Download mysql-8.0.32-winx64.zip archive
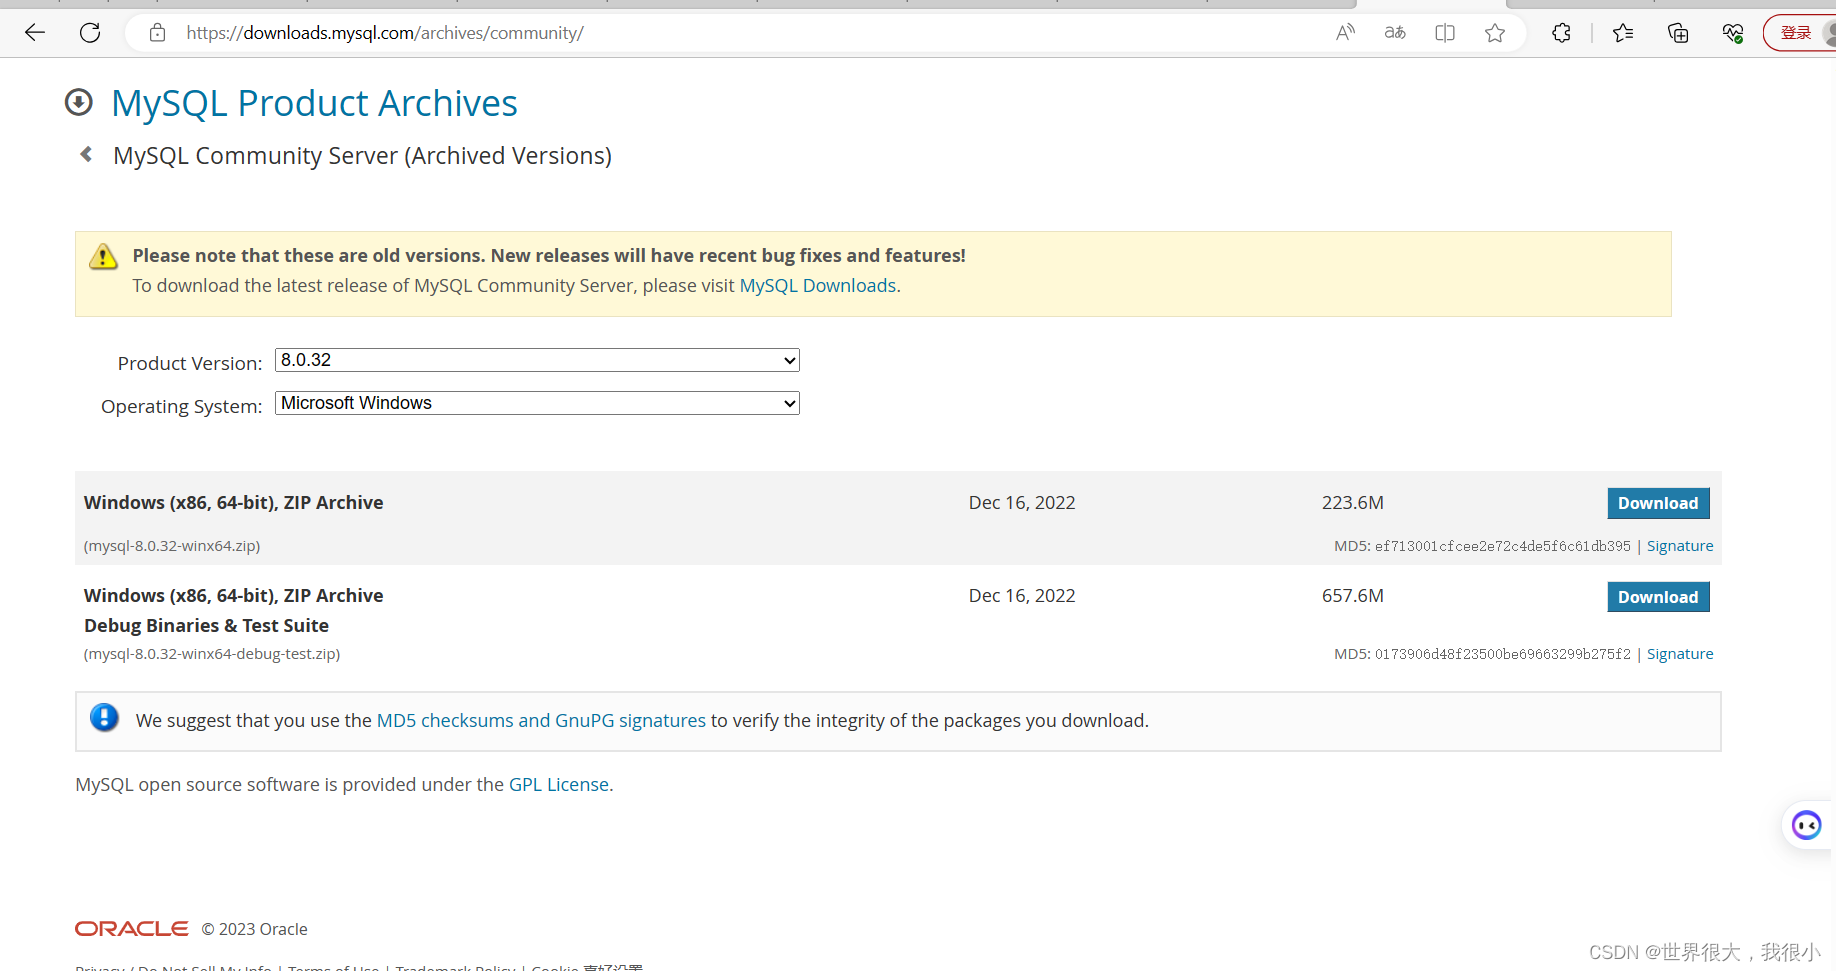Viewport: 1836px width, 971px height. 1657,503
